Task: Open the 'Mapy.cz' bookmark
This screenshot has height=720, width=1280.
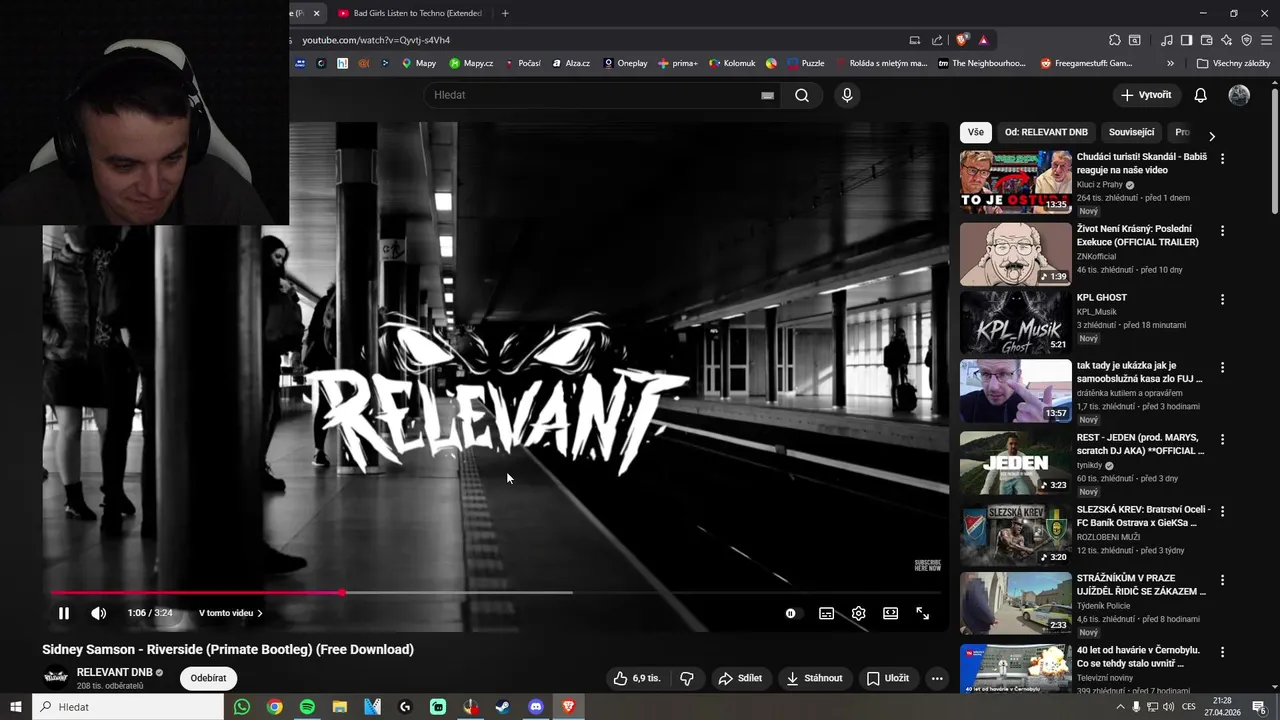Action: pyautogui.click(x=471, y=63)
